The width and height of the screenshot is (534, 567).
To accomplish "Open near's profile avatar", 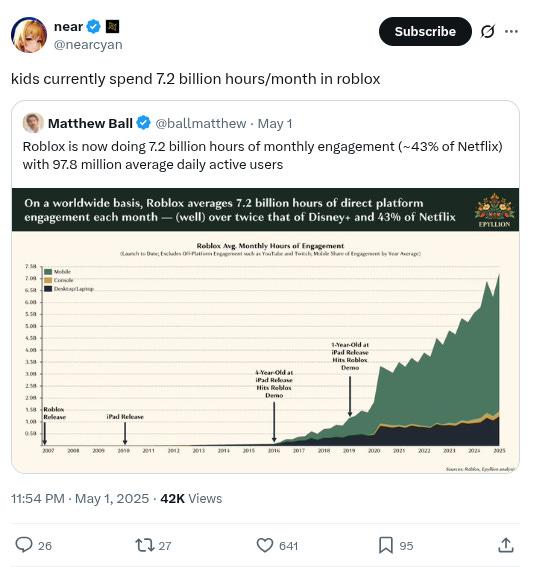I will (29, 35).
